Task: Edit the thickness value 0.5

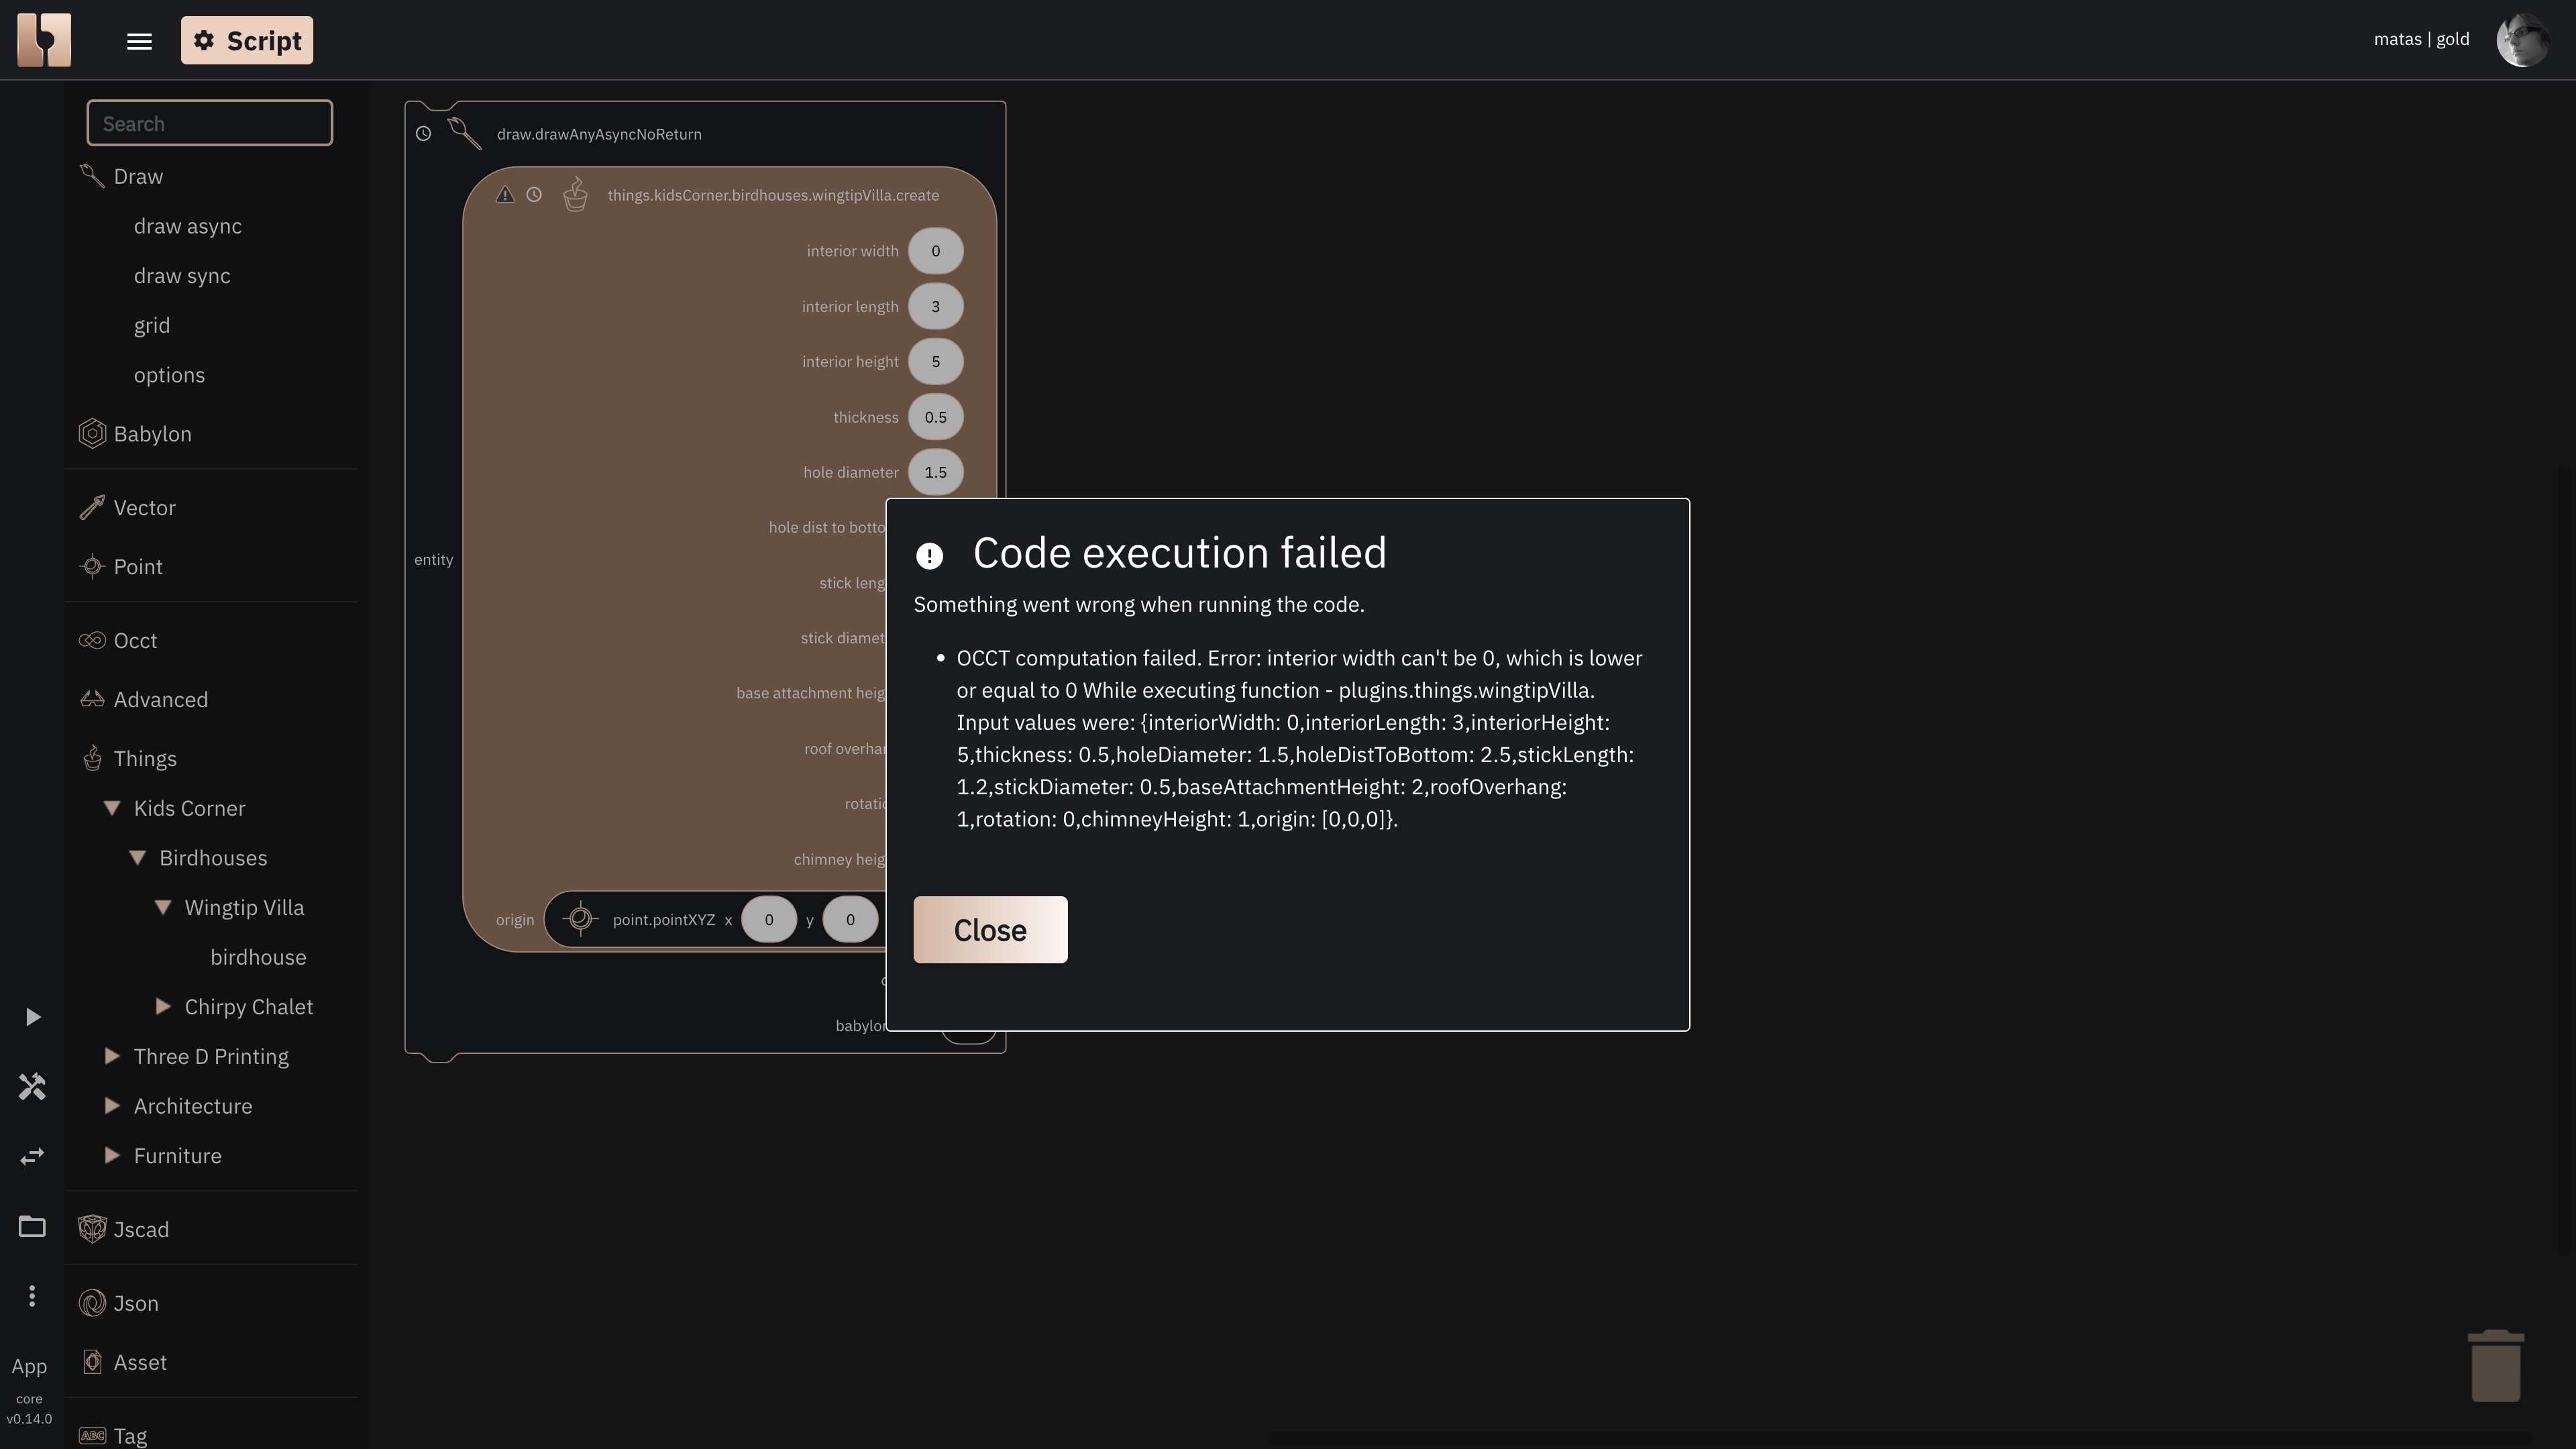Action: 936,417
